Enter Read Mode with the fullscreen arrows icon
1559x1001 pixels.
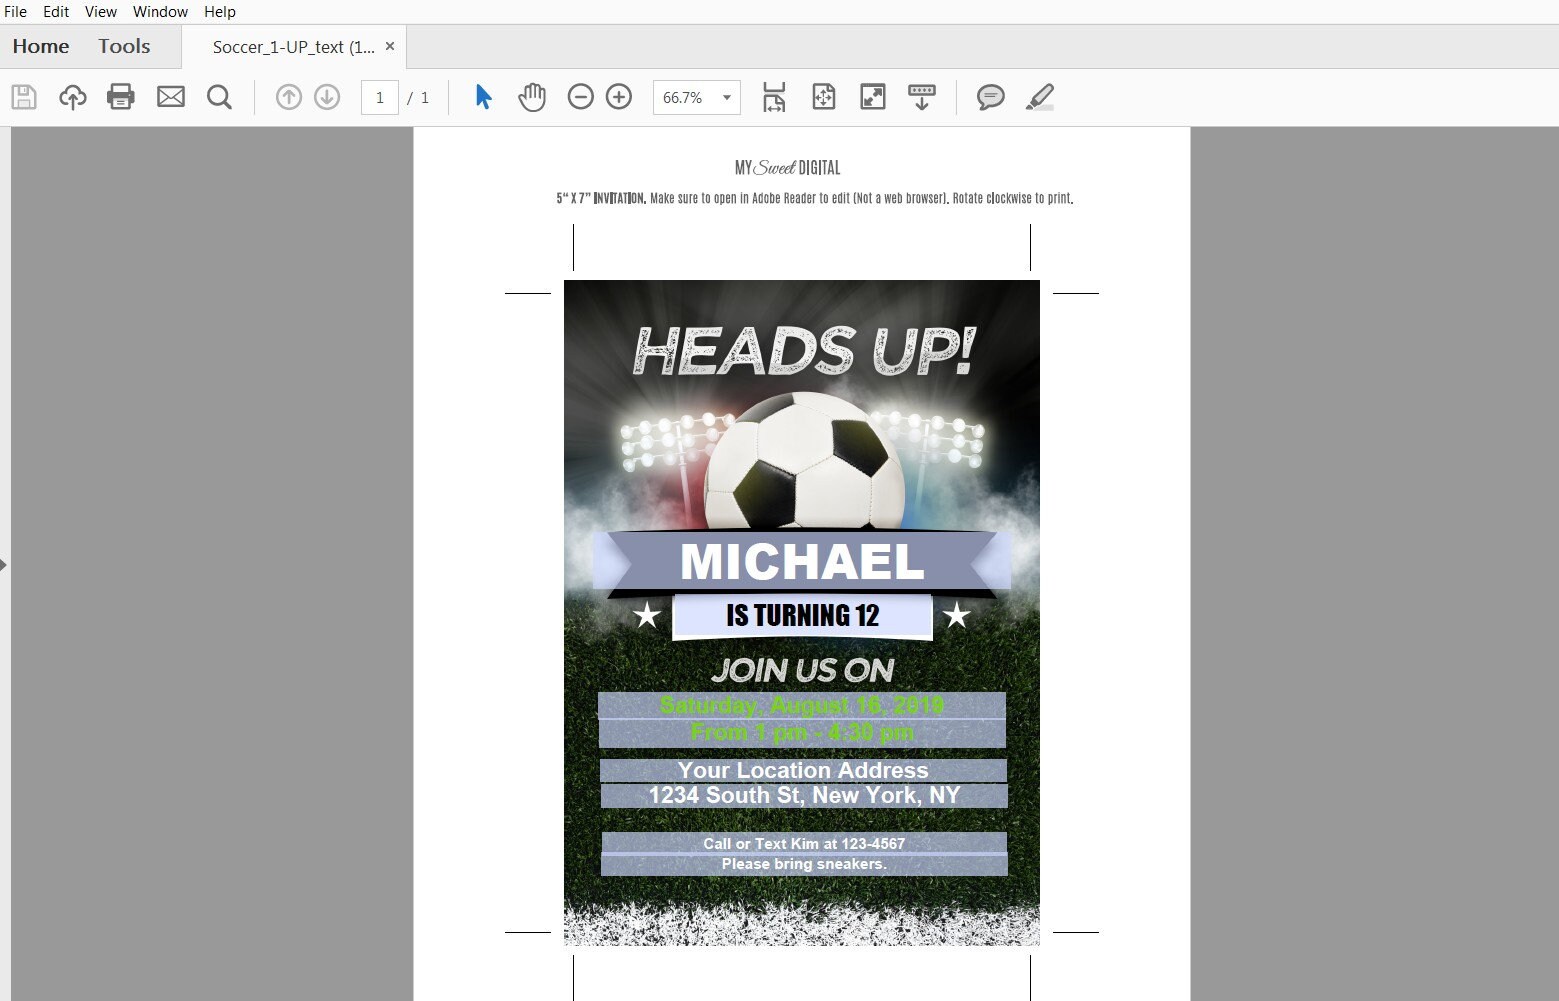pos(872,97)
